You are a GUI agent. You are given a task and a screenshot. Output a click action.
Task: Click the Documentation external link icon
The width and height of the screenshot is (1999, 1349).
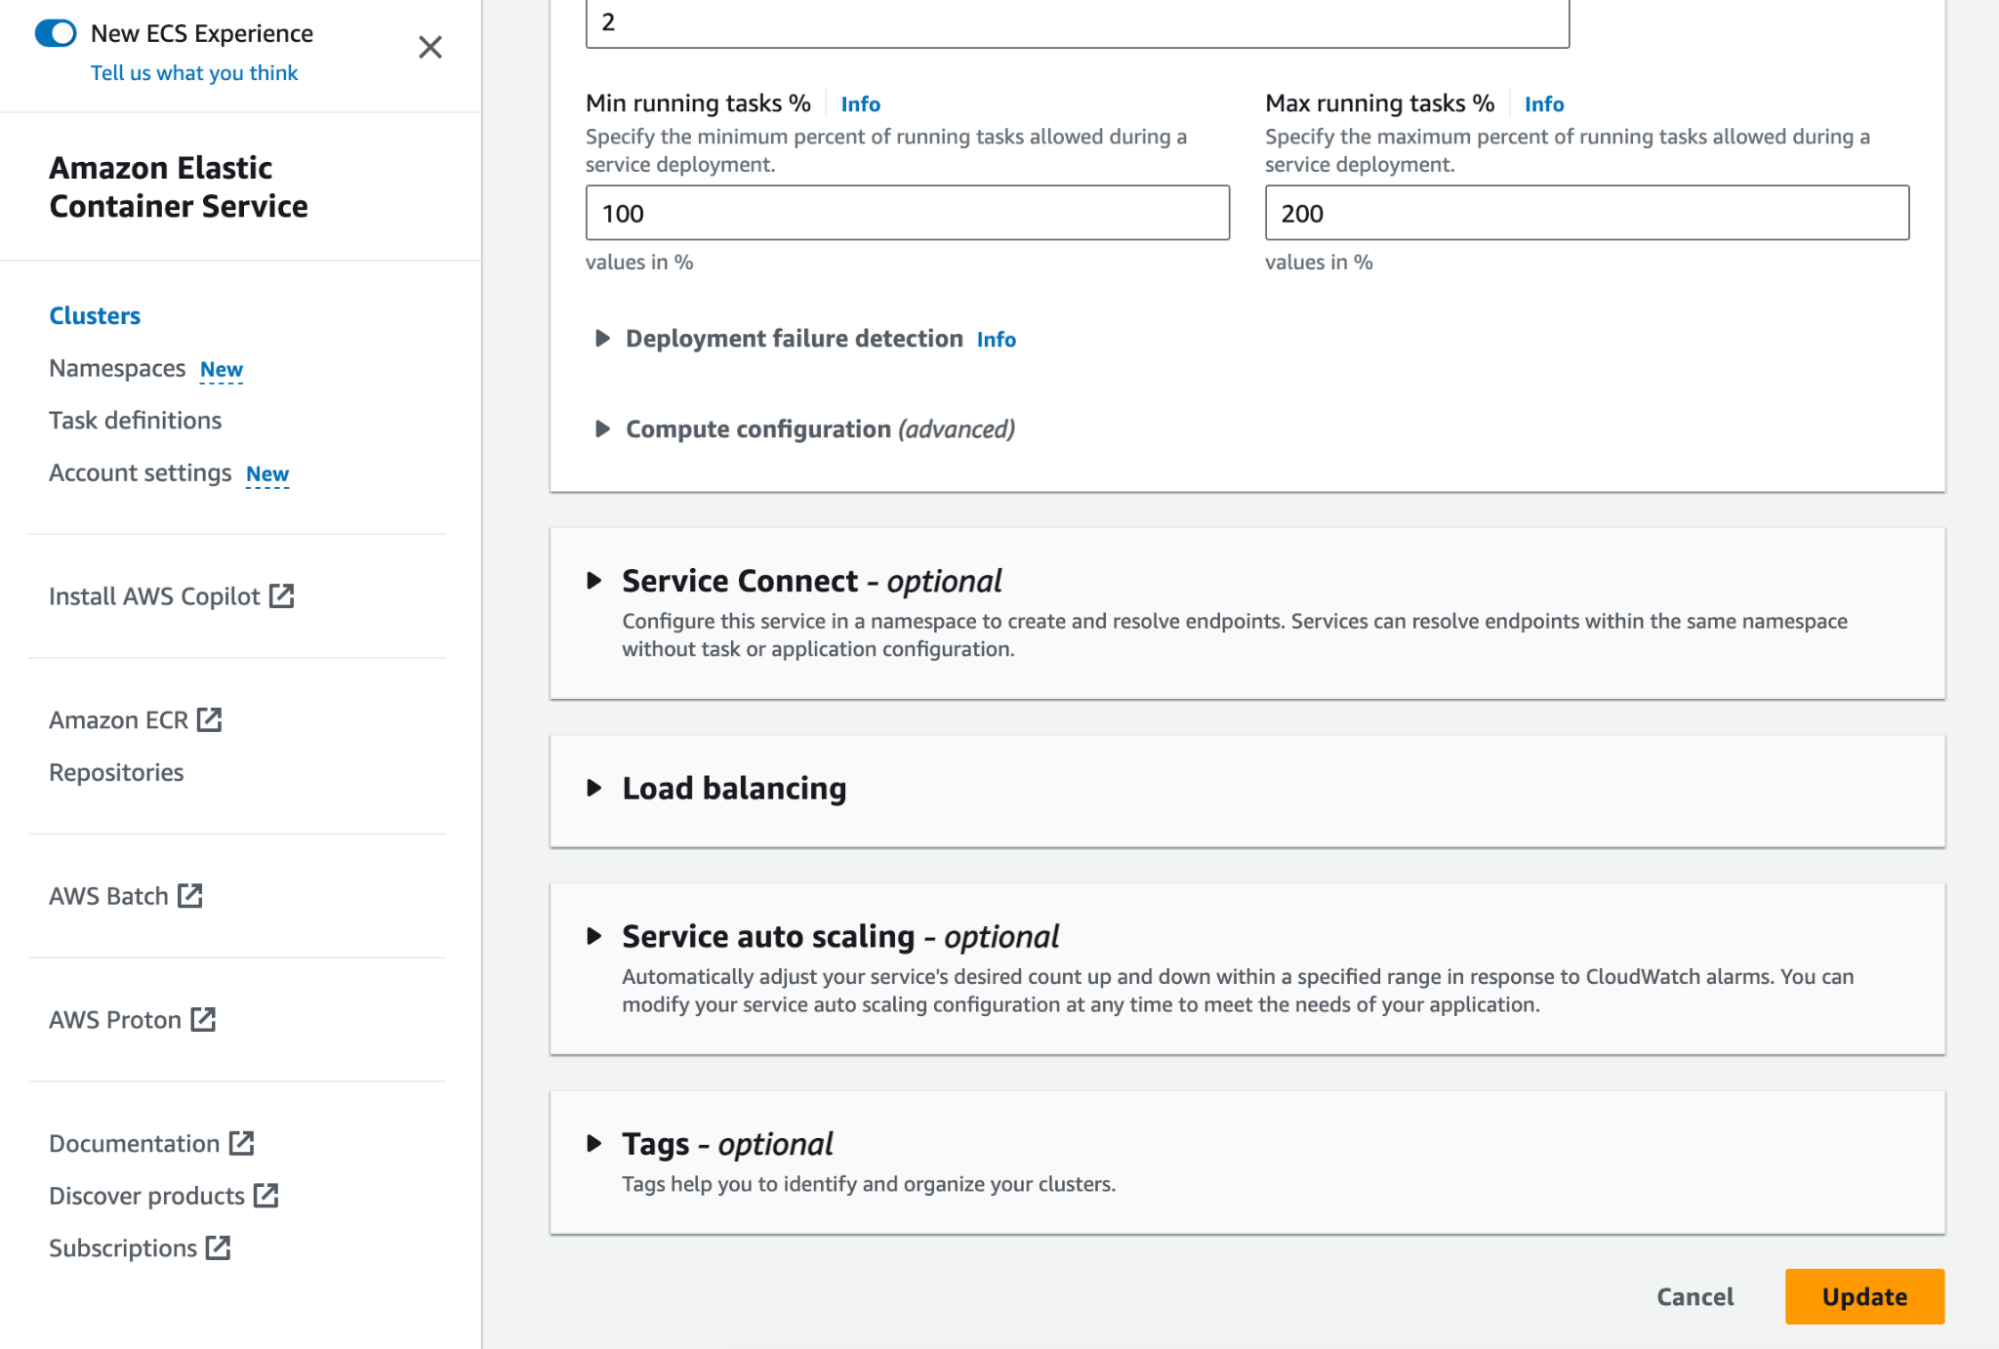(x=241, y=1143)
